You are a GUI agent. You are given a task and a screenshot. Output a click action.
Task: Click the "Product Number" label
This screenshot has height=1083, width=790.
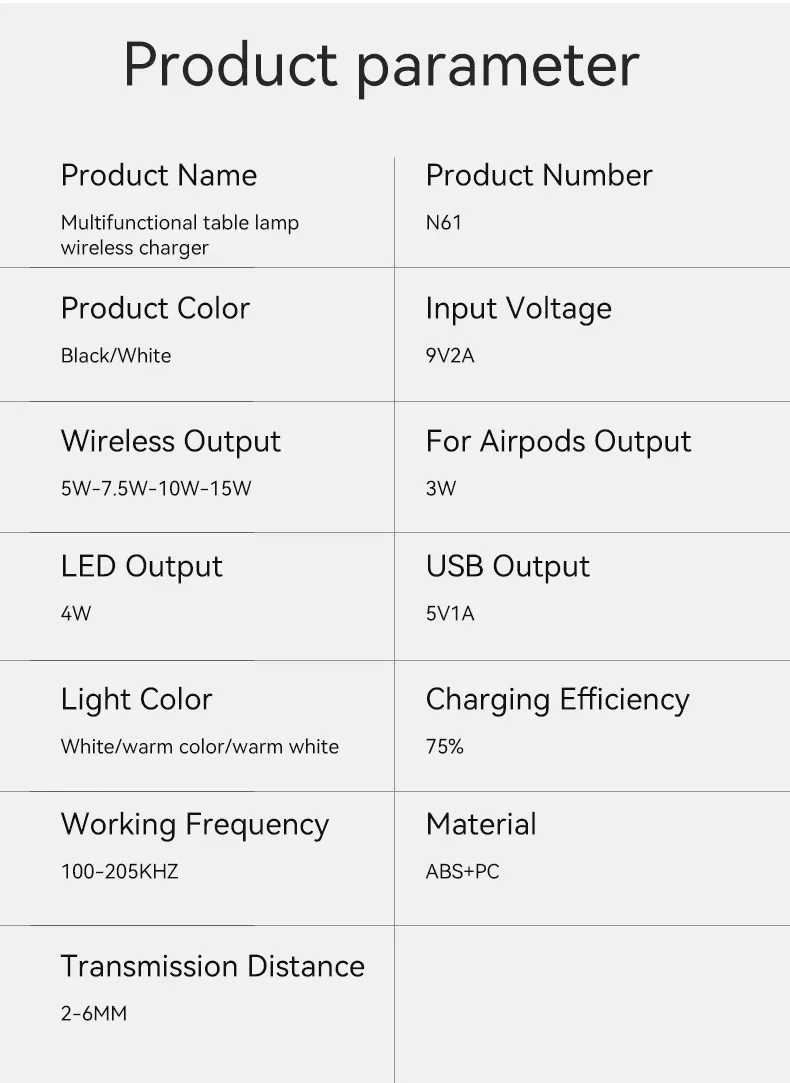539,175
